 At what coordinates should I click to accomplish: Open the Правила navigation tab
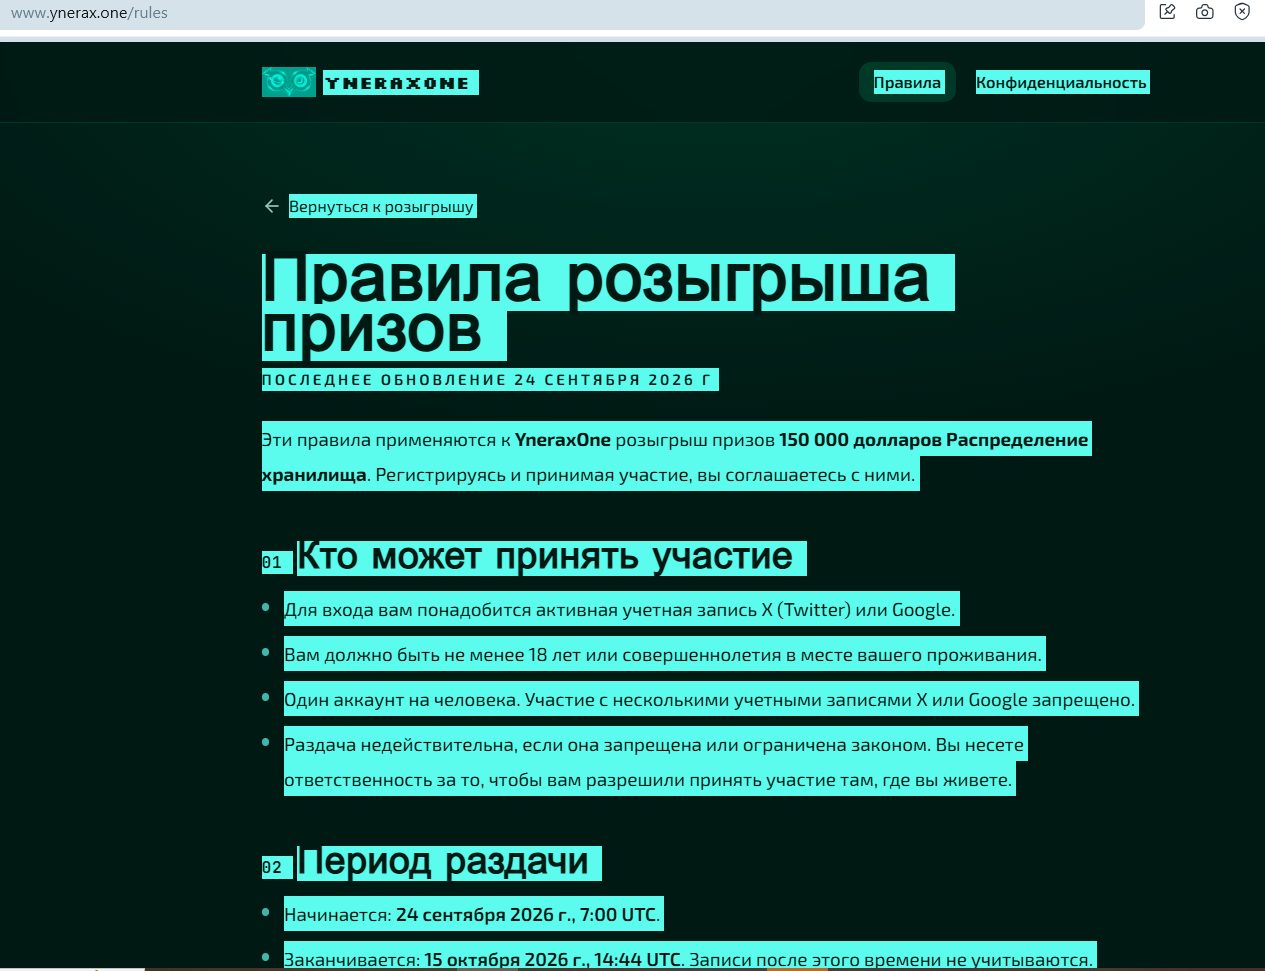click(907, 82)
